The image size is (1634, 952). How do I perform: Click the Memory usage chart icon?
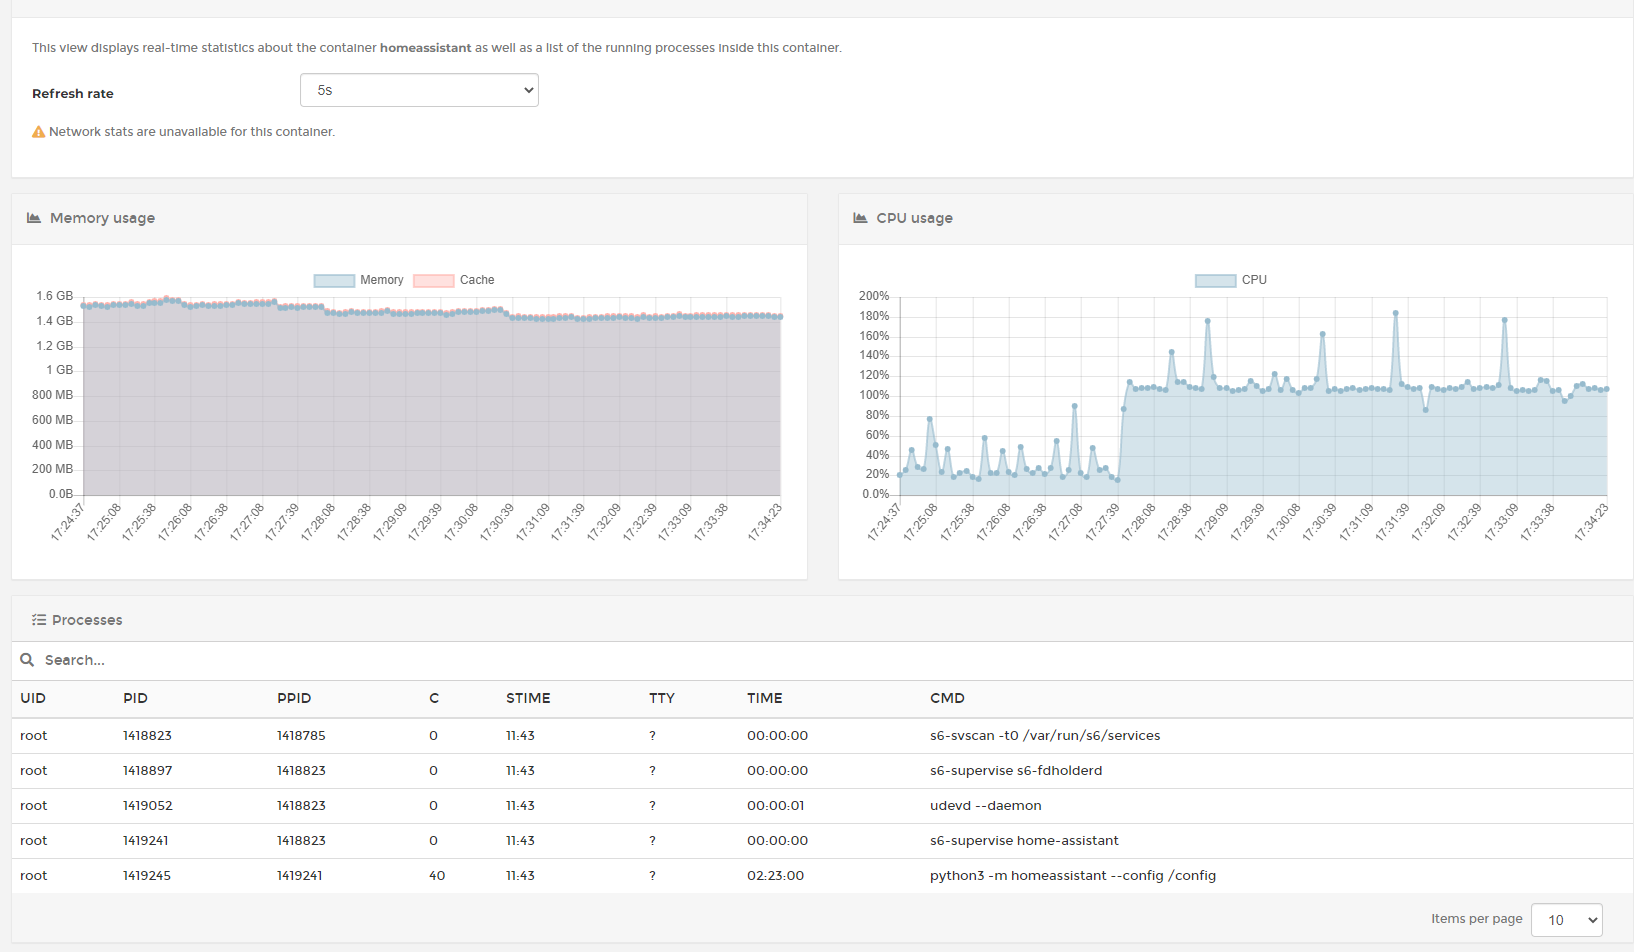(34, 218)
